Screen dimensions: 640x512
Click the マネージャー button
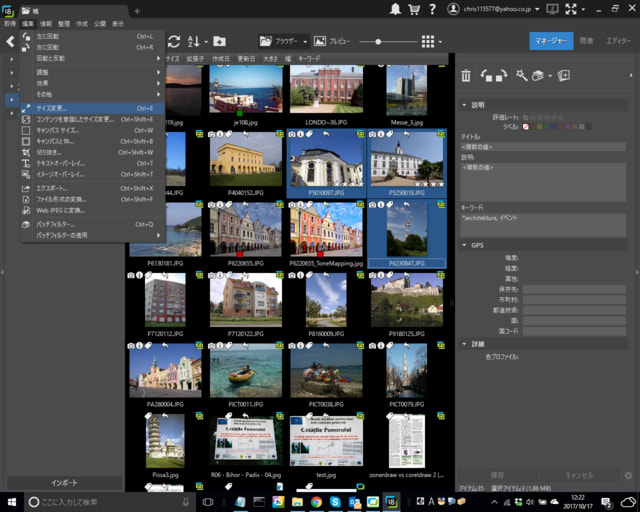[x=551, y=41]
